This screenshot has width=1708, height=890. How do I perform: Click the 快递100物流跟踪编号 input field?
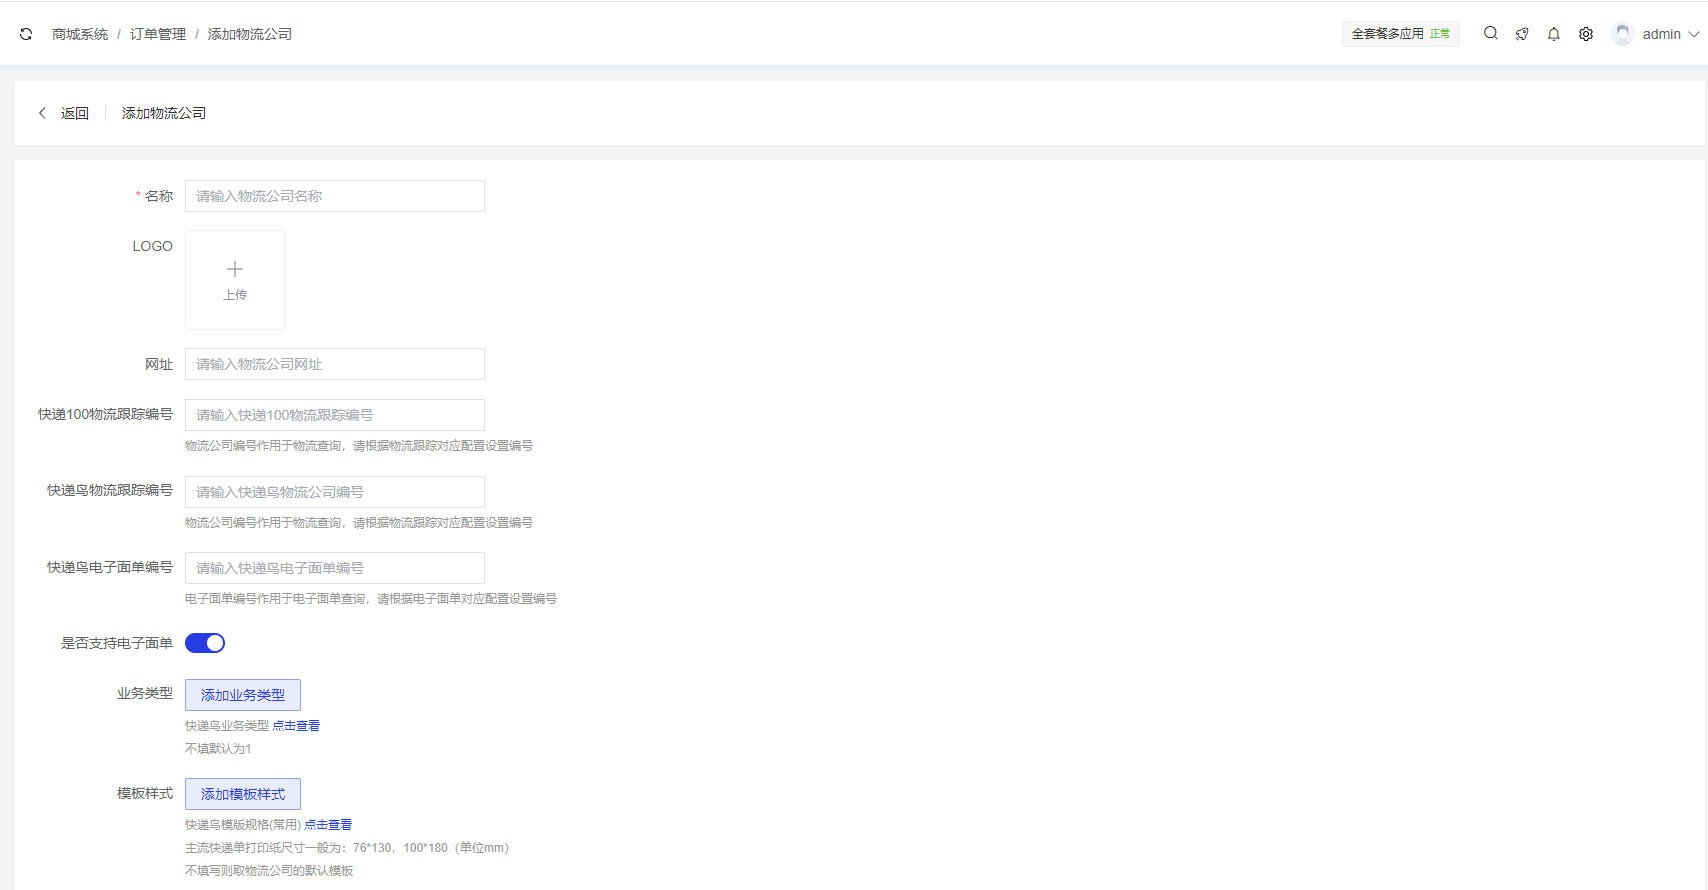(335, 415)
